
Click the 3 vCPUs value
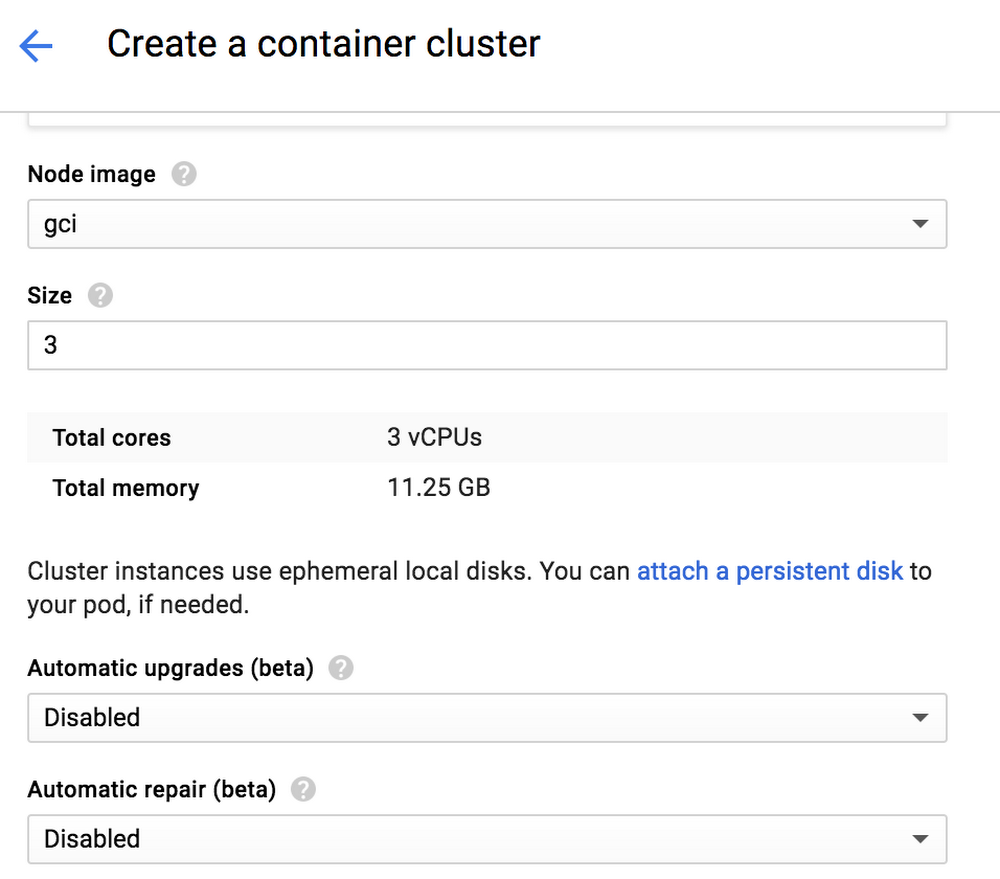click(x=433, y=437)
